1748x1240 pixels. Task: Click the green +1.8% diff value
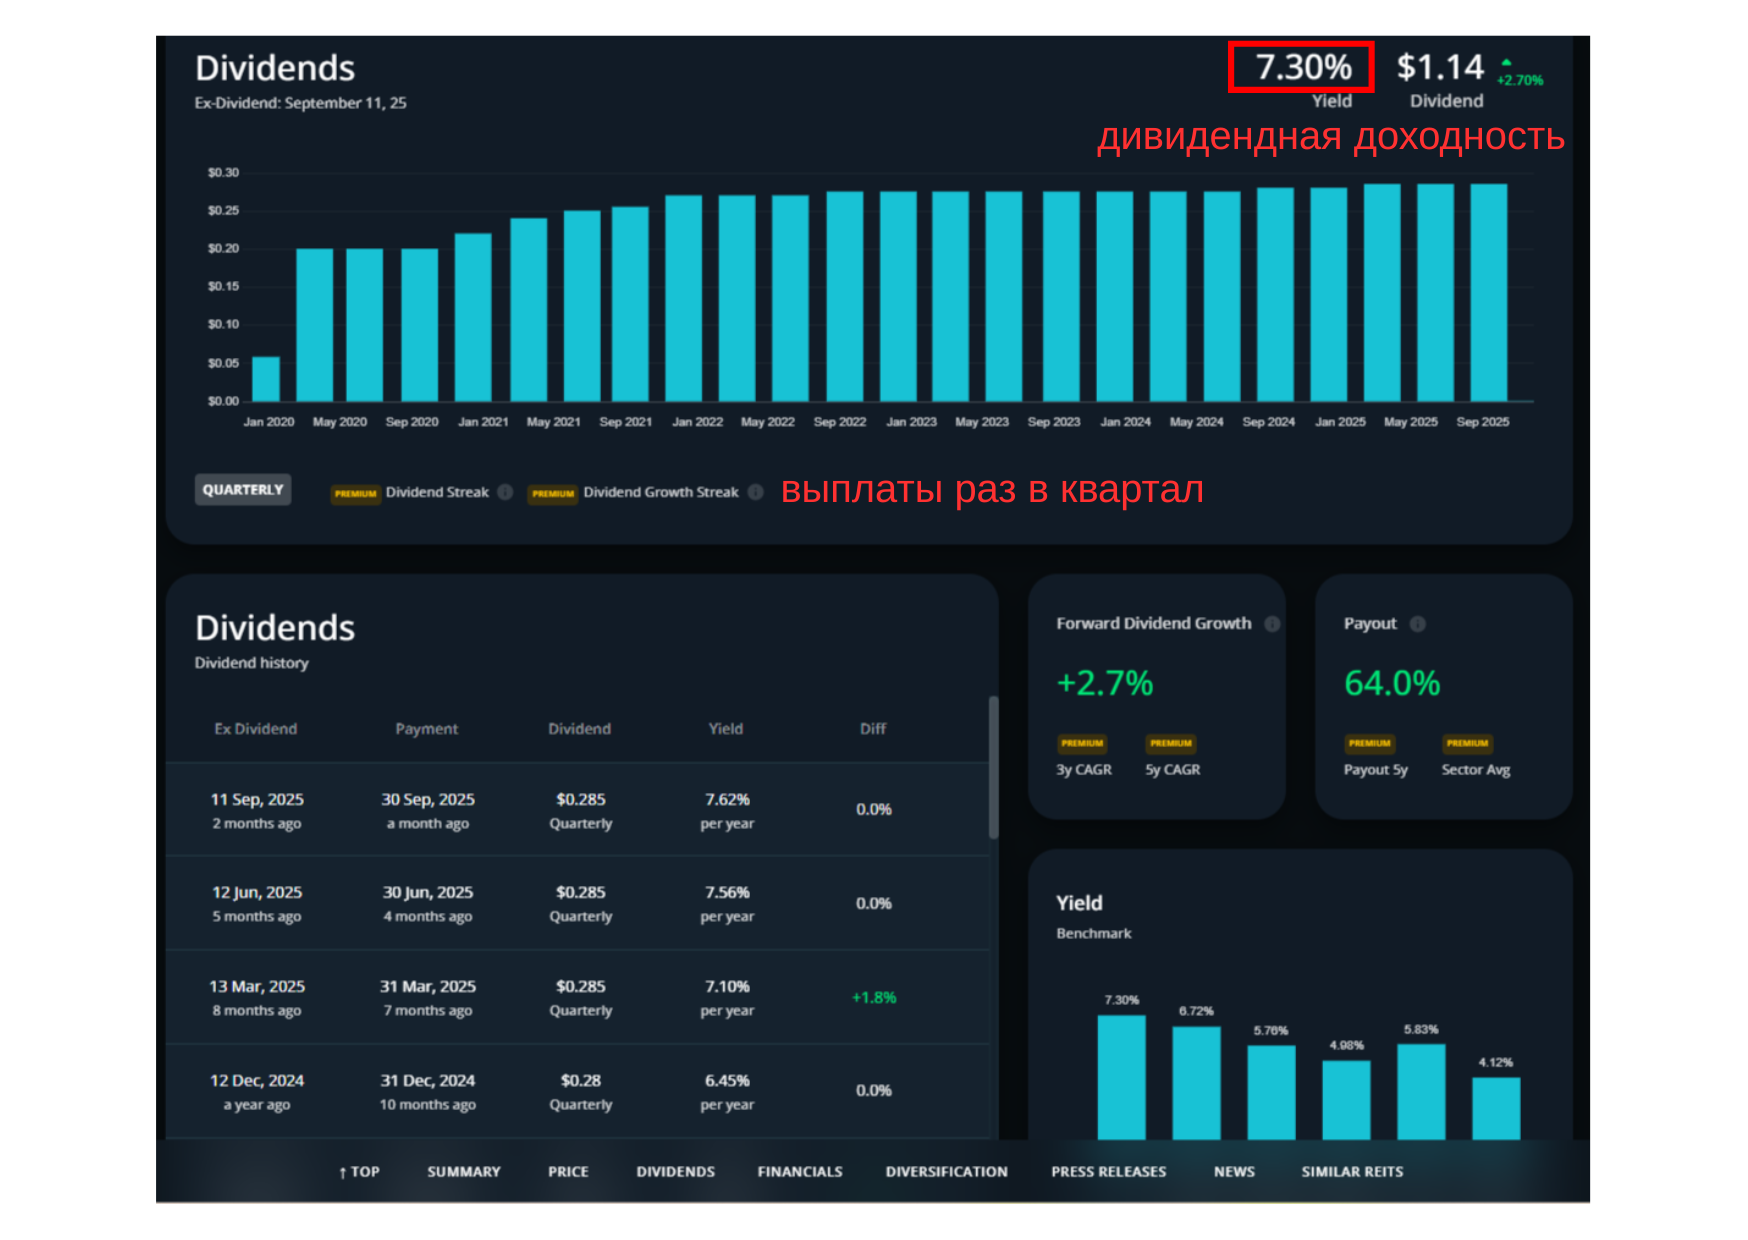[x=874, y=998]
